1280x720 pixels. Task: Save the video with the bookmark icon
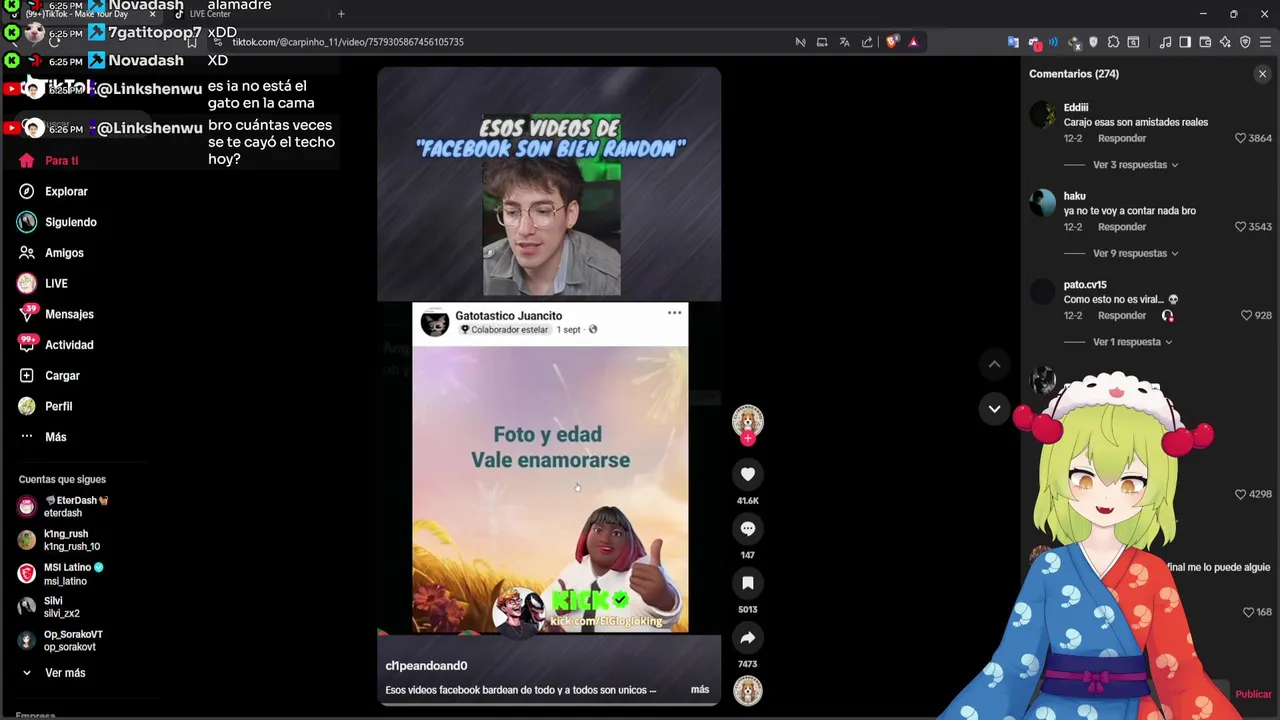747,583
